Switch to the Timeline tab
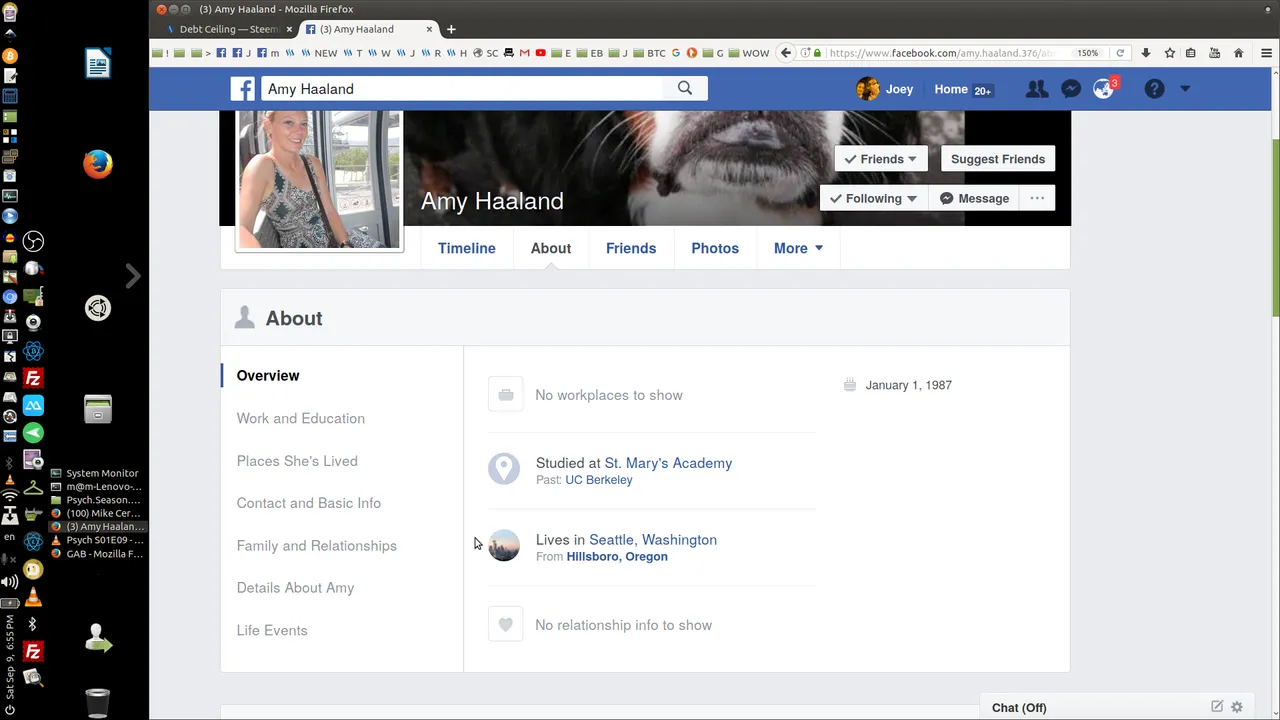The height and width of the screenshot is (720, 1280). pyautogui.click(x=466, y=248)
